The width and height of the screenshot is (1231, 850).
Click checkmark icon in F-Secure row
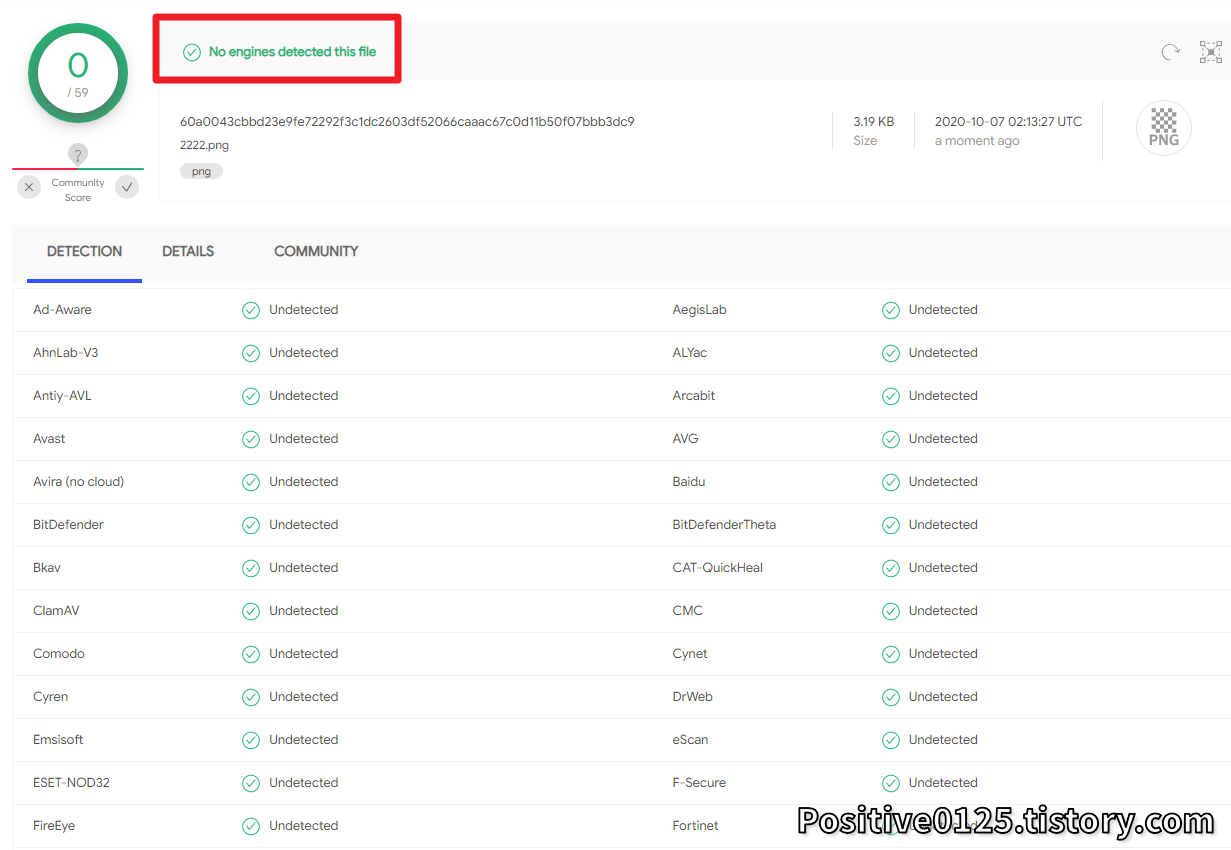(x=891, y=783)
